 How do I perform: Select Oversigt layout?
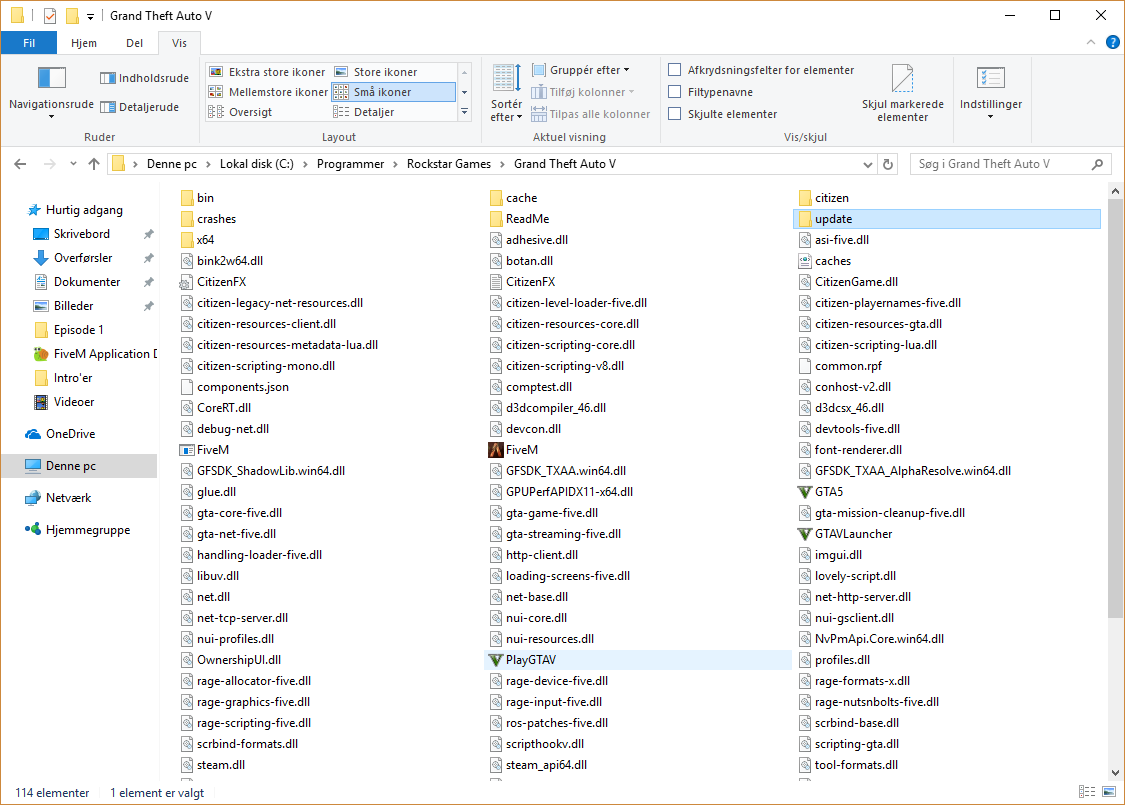(x=240, y=112)
